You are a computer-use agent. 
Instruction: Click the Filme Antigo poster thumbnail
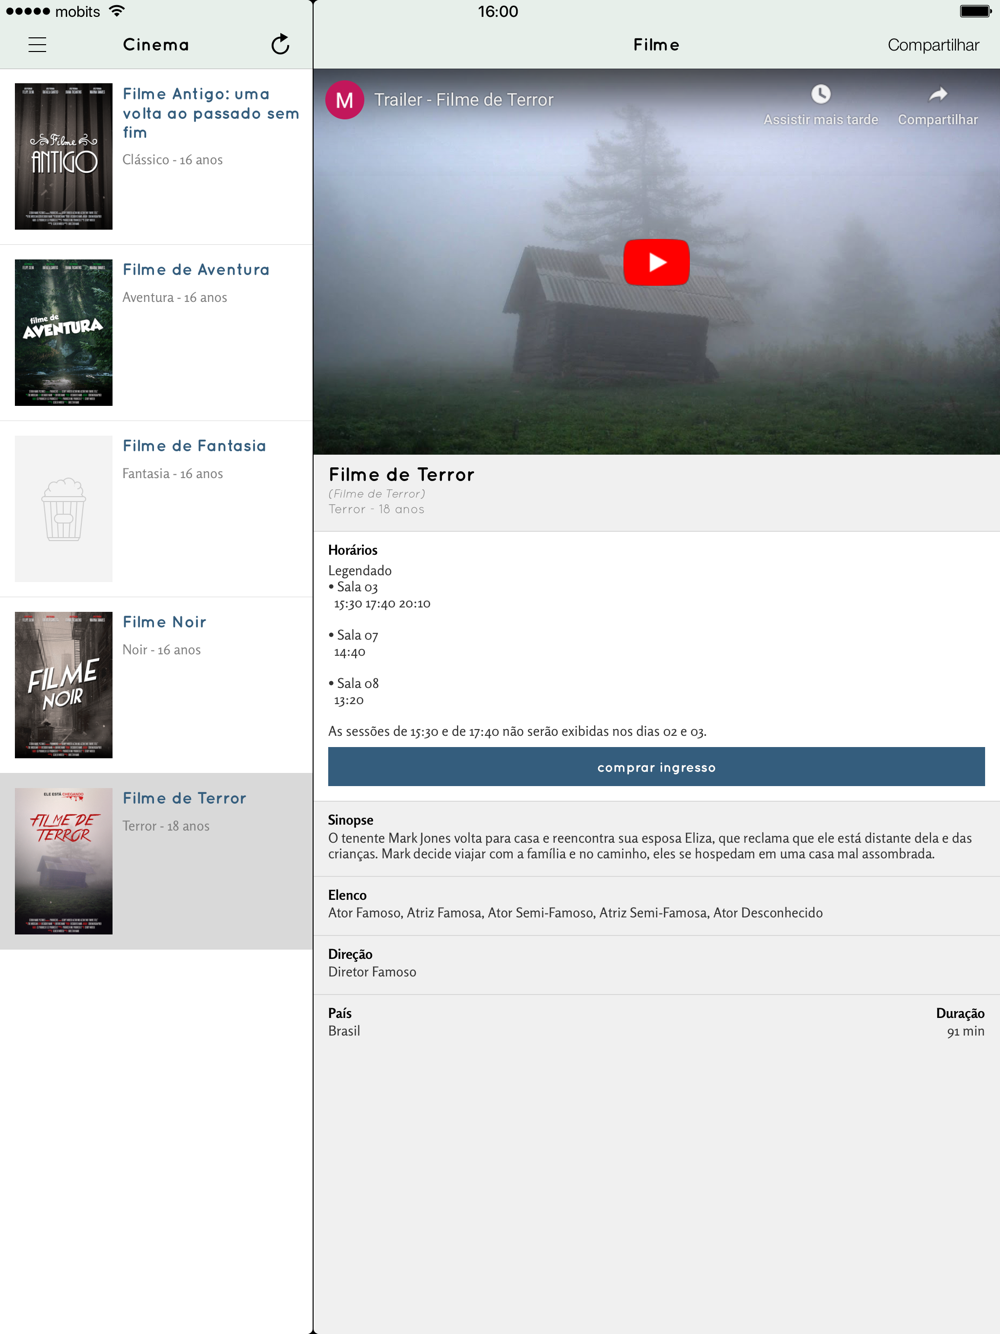pos(63,157)
